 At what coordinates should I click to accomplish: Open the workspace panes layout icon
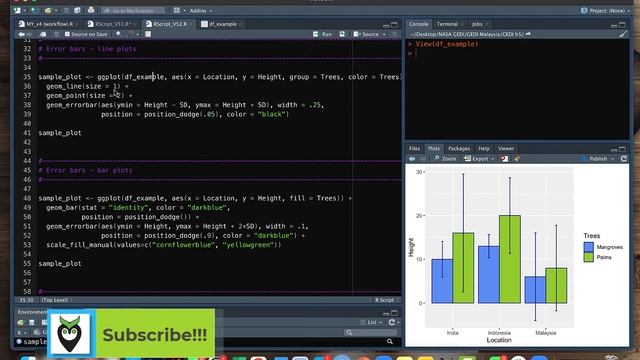[177, 11]
